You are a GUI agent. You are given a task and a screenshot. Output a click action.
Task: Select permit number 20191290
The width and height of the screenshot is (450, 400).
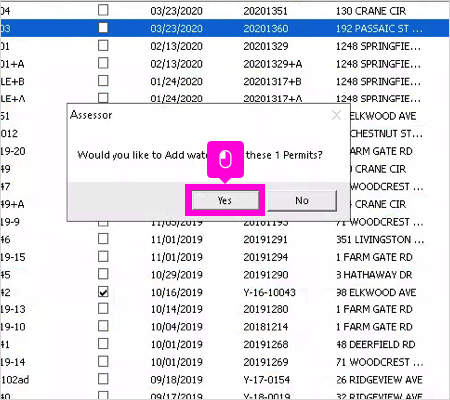tap(266, 275)
